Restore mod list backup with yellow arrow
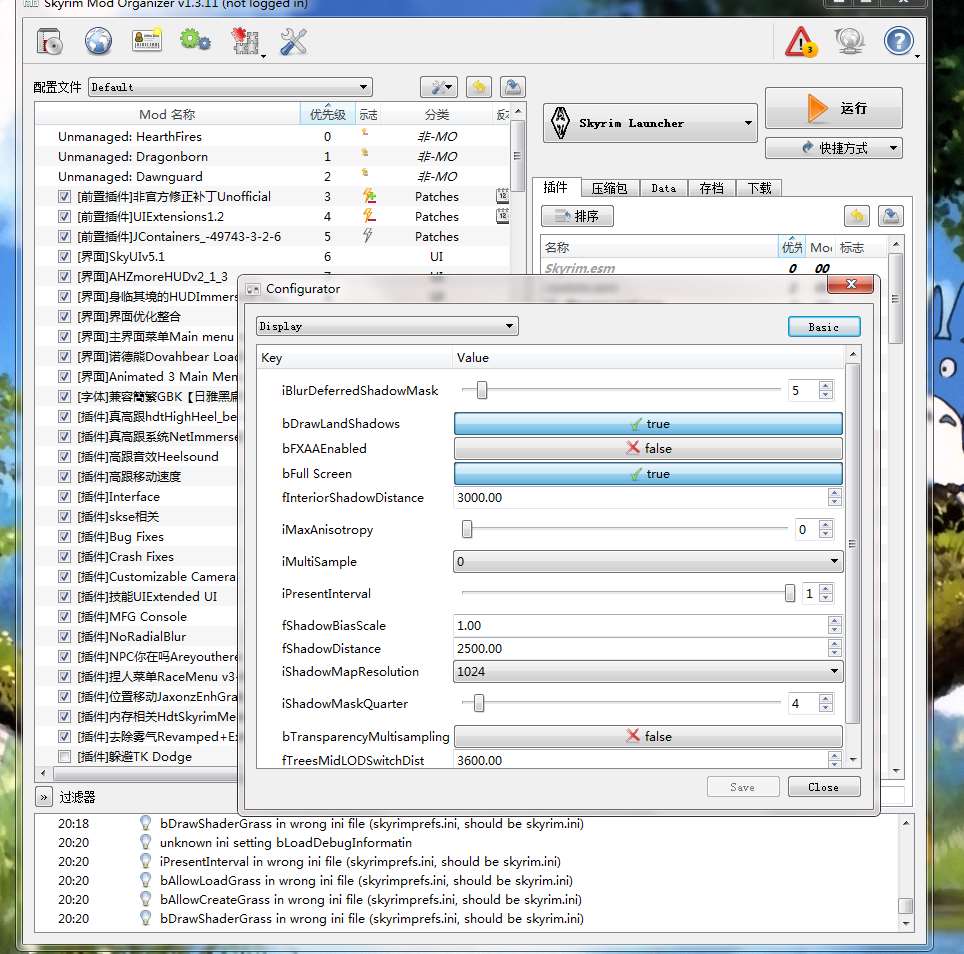 point(479,87)
